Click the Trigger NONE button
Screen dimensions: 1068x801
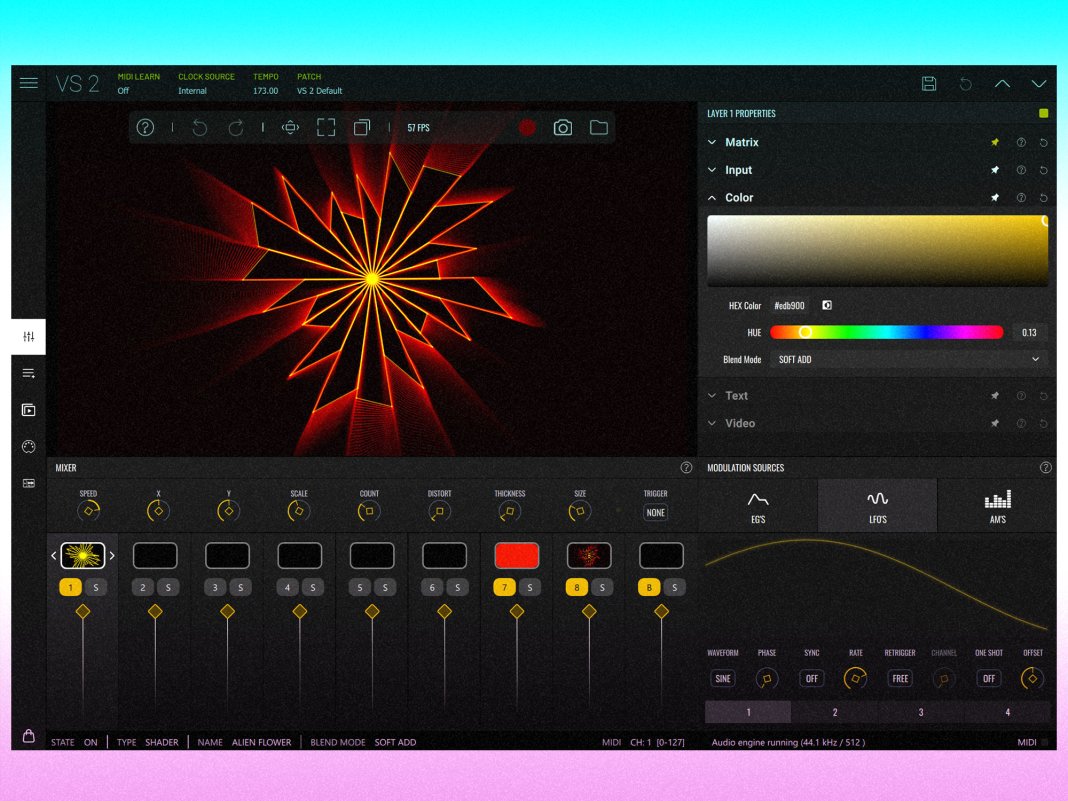click(655, 512)
